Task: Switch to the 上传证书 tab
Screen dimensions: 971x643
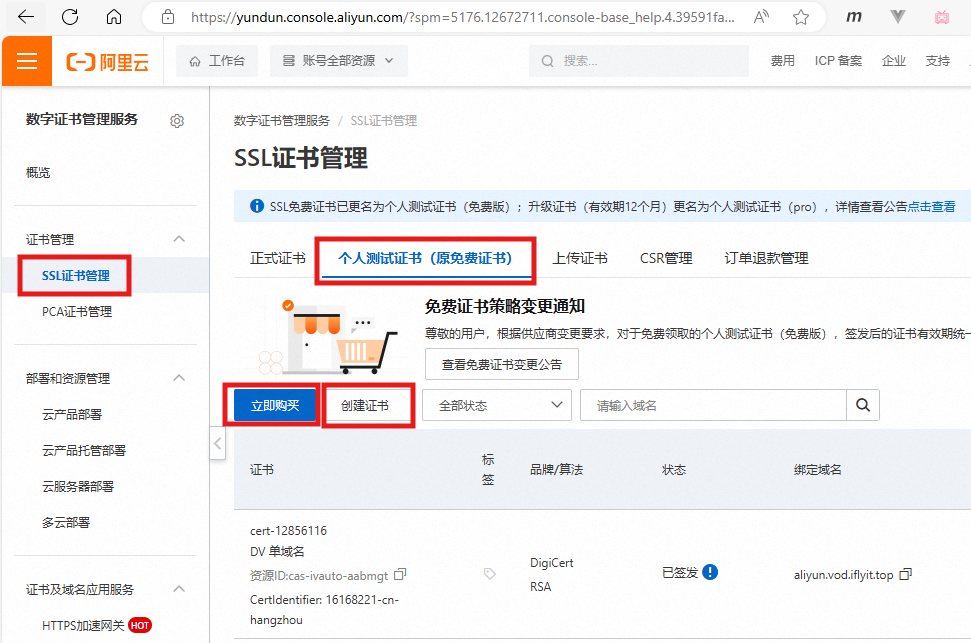Action: 580,258
